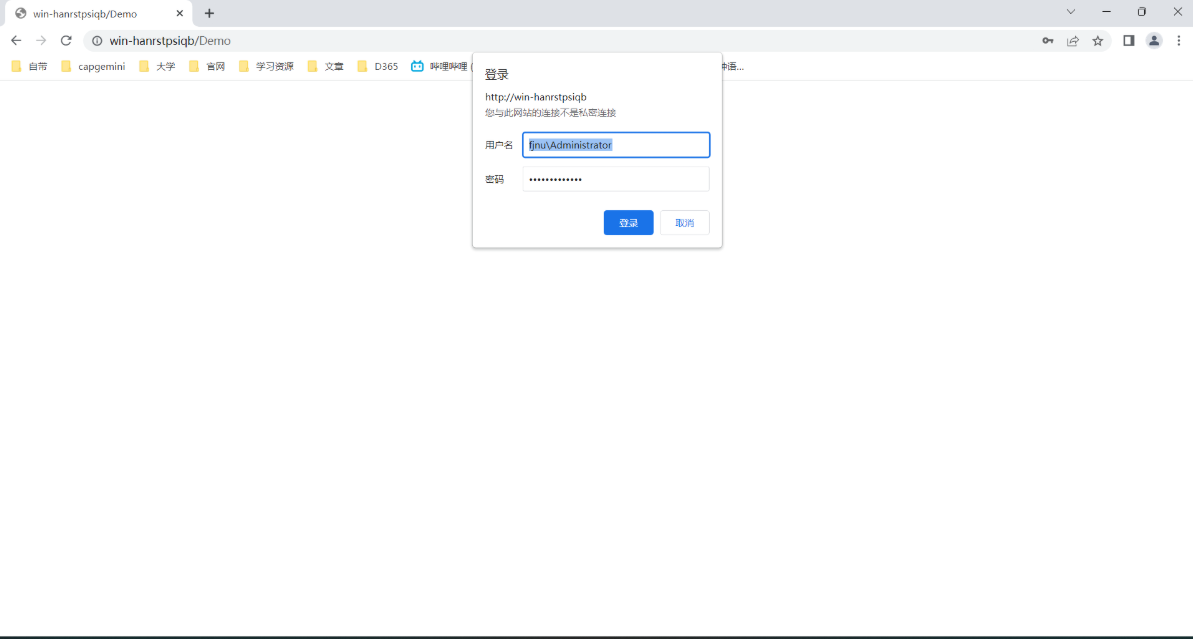Open the D365 bookmark folder
The height and width of the screenshot is (639, 1193).
pos(378,66)
